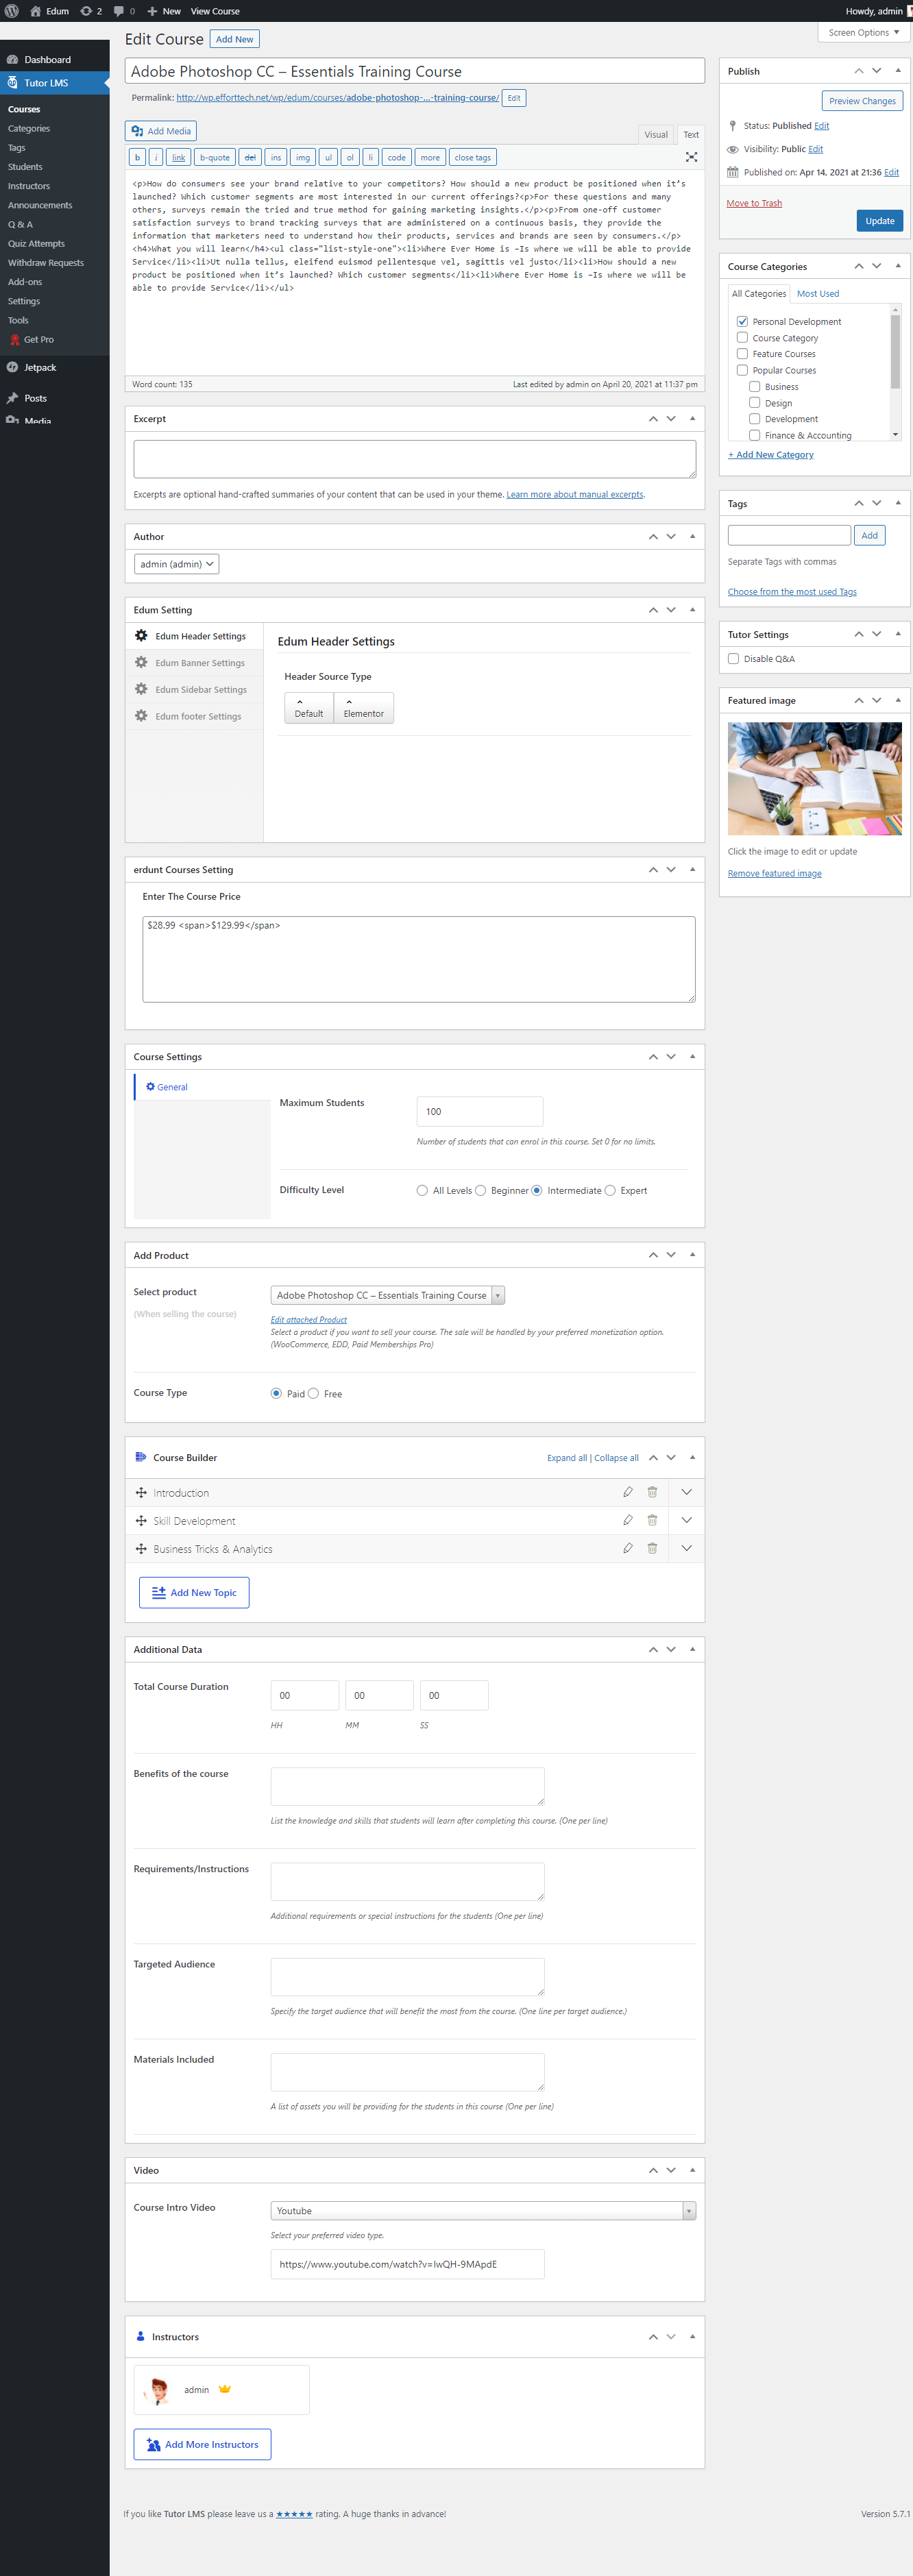
Task: Click the drag handle icon beside Business Tricks & Analytics
Action: [141, 1548]
